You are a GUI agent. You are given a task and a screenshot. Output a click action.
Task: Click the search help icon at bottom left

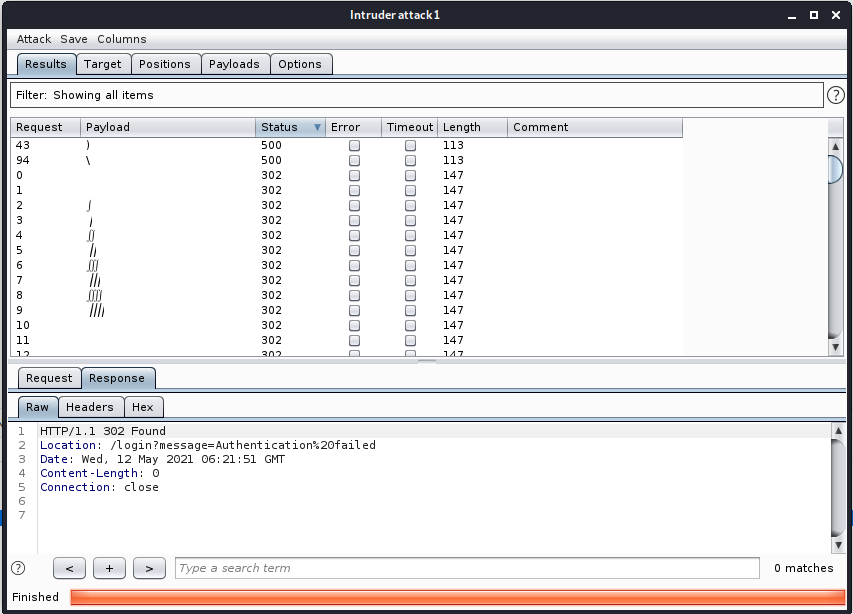coord(18,568)
